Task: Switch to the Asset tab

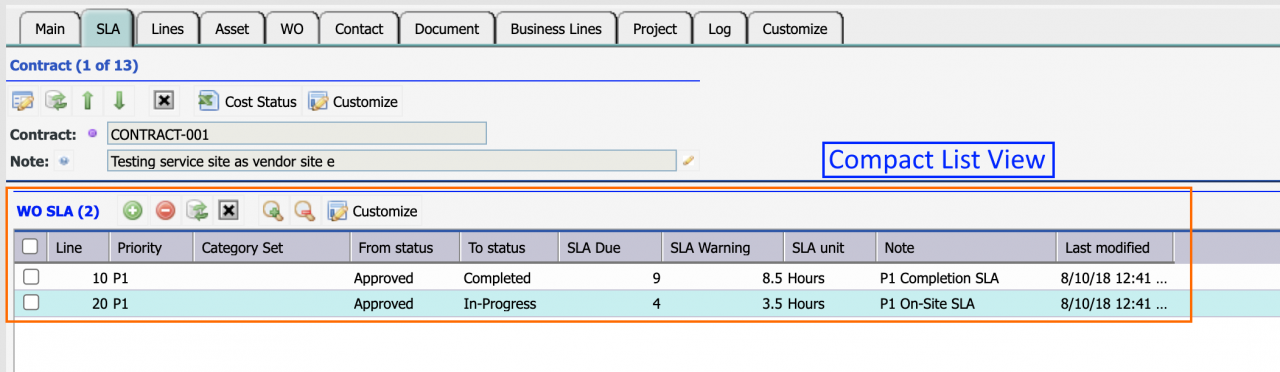Action: (x=232, y=29)
